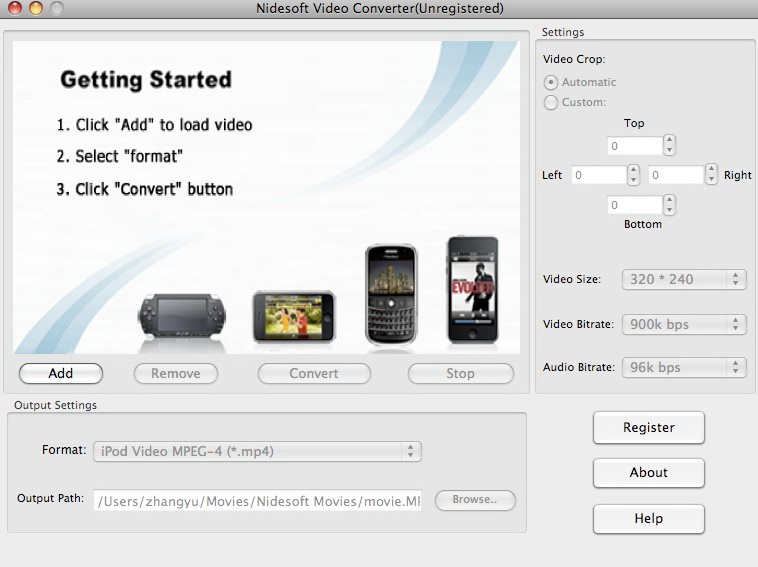Click the BlackBerry phone image
Image resolution: width=758 pixels, height=567 pixels.
391,294
